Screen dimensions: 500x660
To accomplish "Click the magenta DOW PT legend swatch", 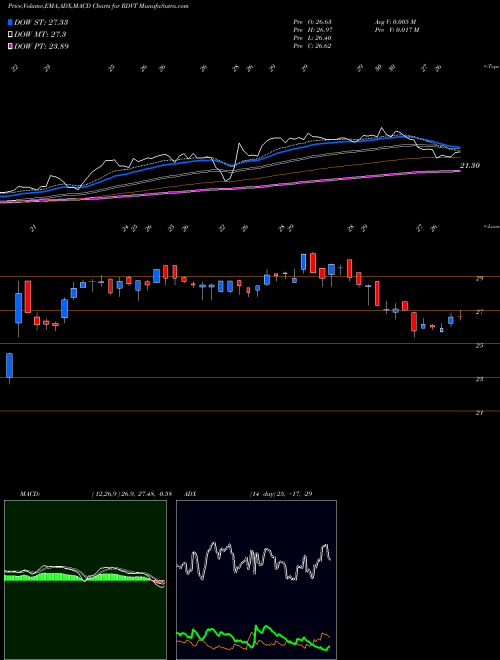I will (x=10, y=46).
